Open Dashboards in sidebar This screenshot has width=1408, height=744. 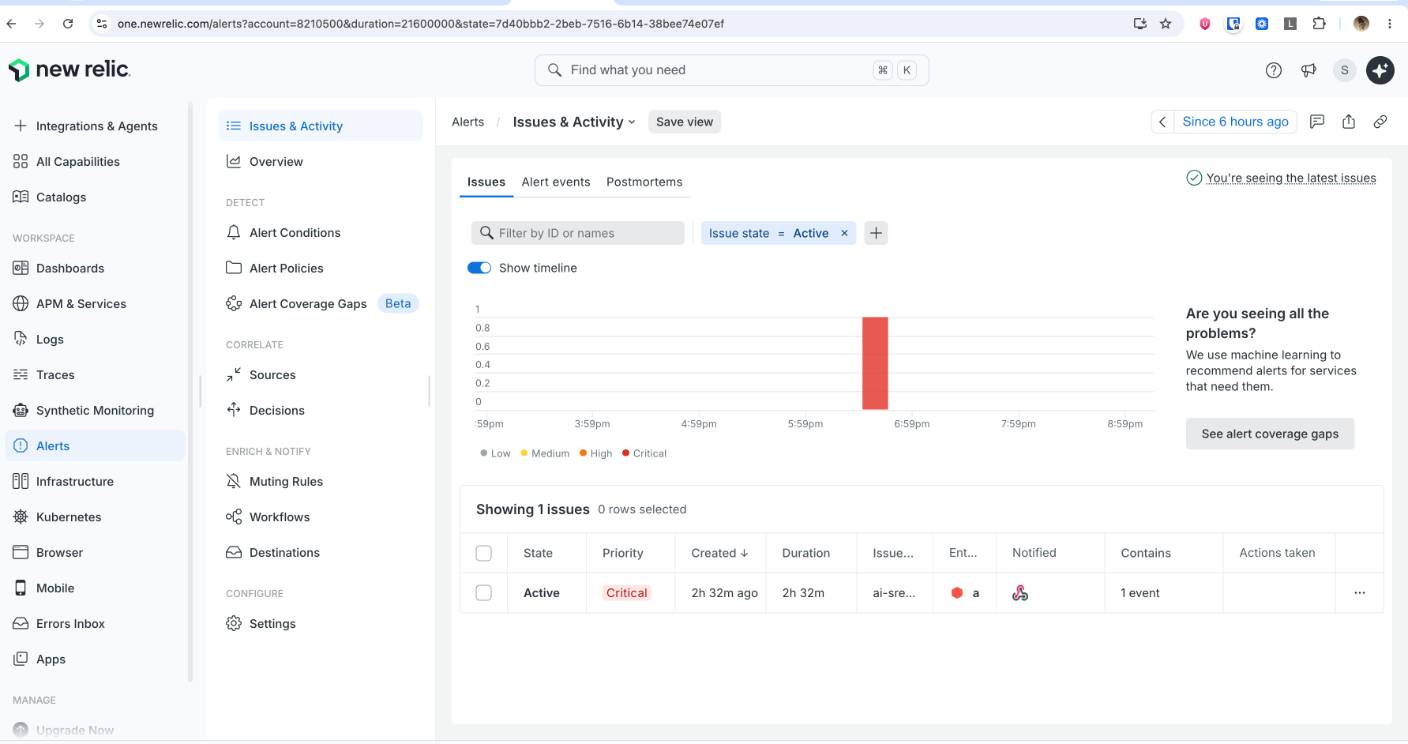tap(96, 268)
